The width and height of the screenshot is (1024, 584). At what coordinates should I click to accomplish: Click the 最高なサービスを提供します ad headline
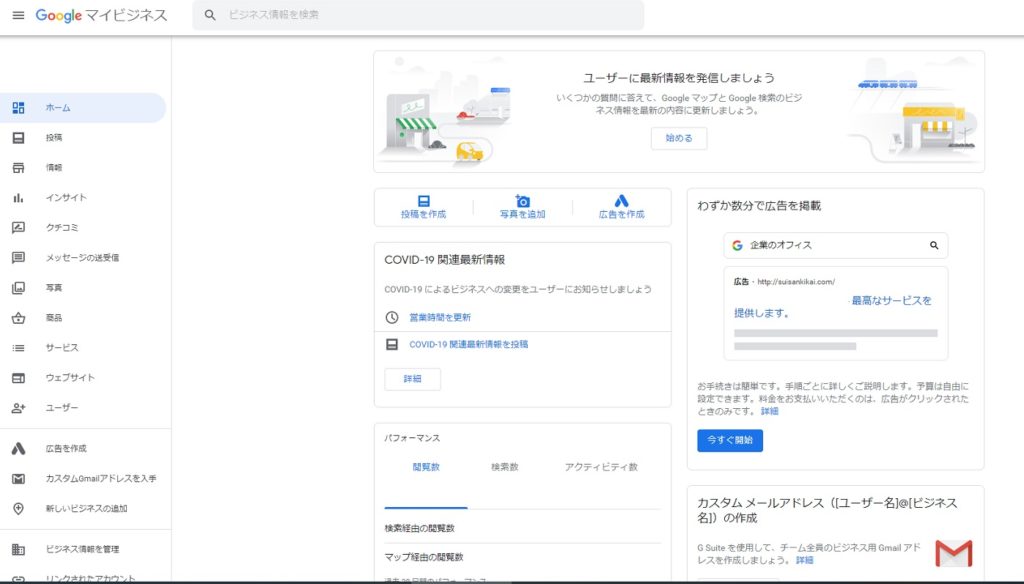pos(833,307)
